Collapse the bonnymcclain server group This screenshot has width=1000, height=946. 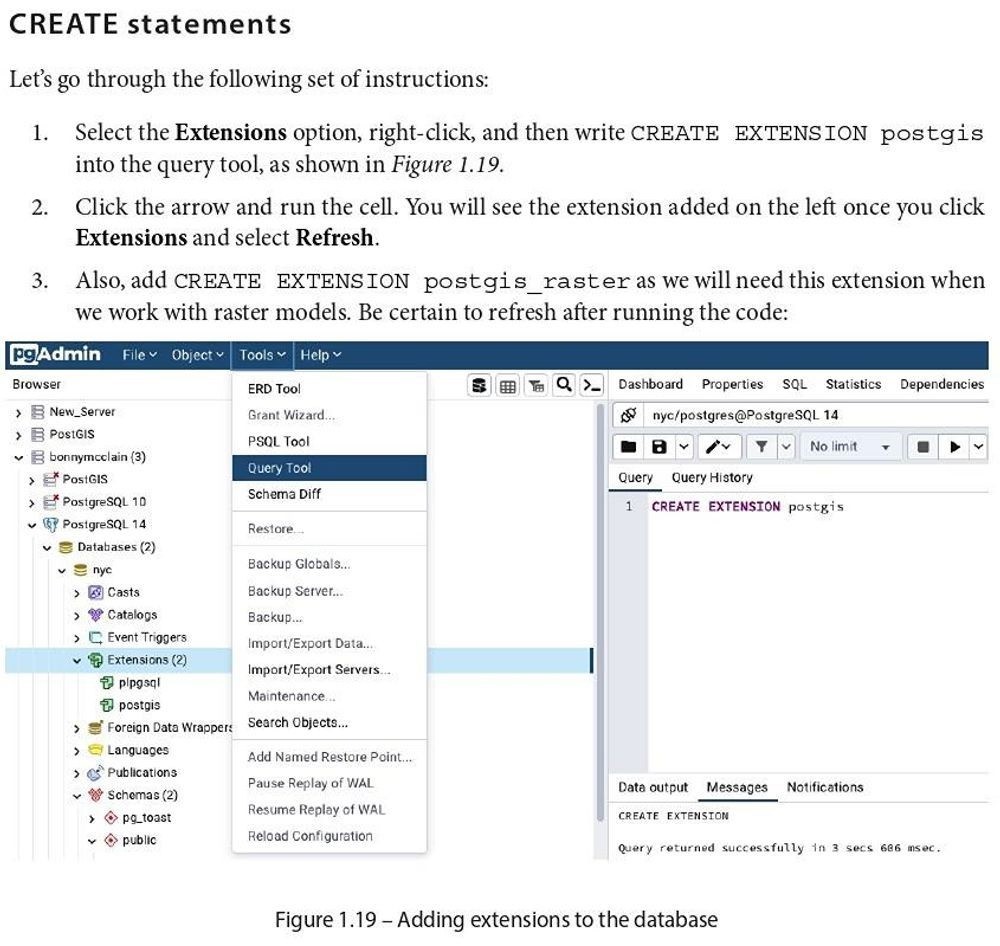point(18,457)
